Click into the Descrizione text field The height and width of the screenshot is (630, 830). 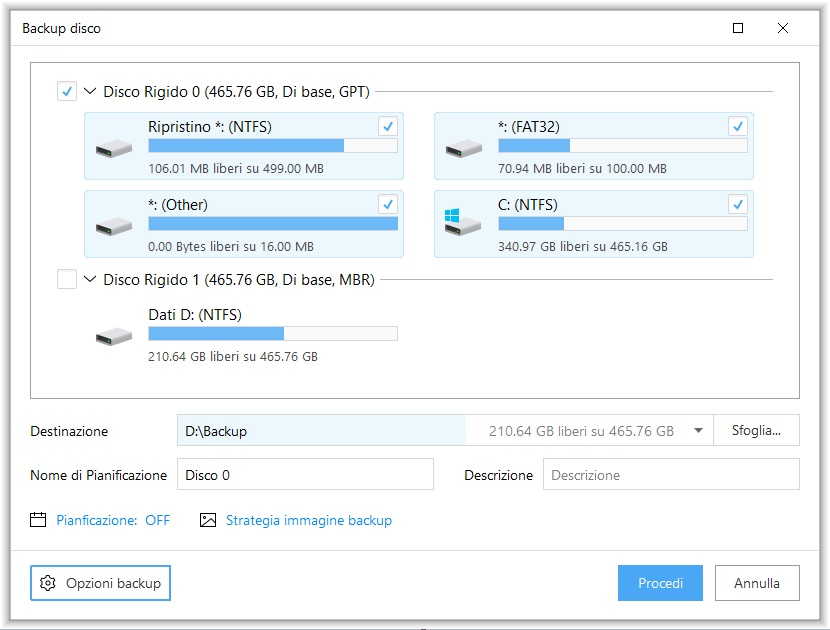point(670,475)
